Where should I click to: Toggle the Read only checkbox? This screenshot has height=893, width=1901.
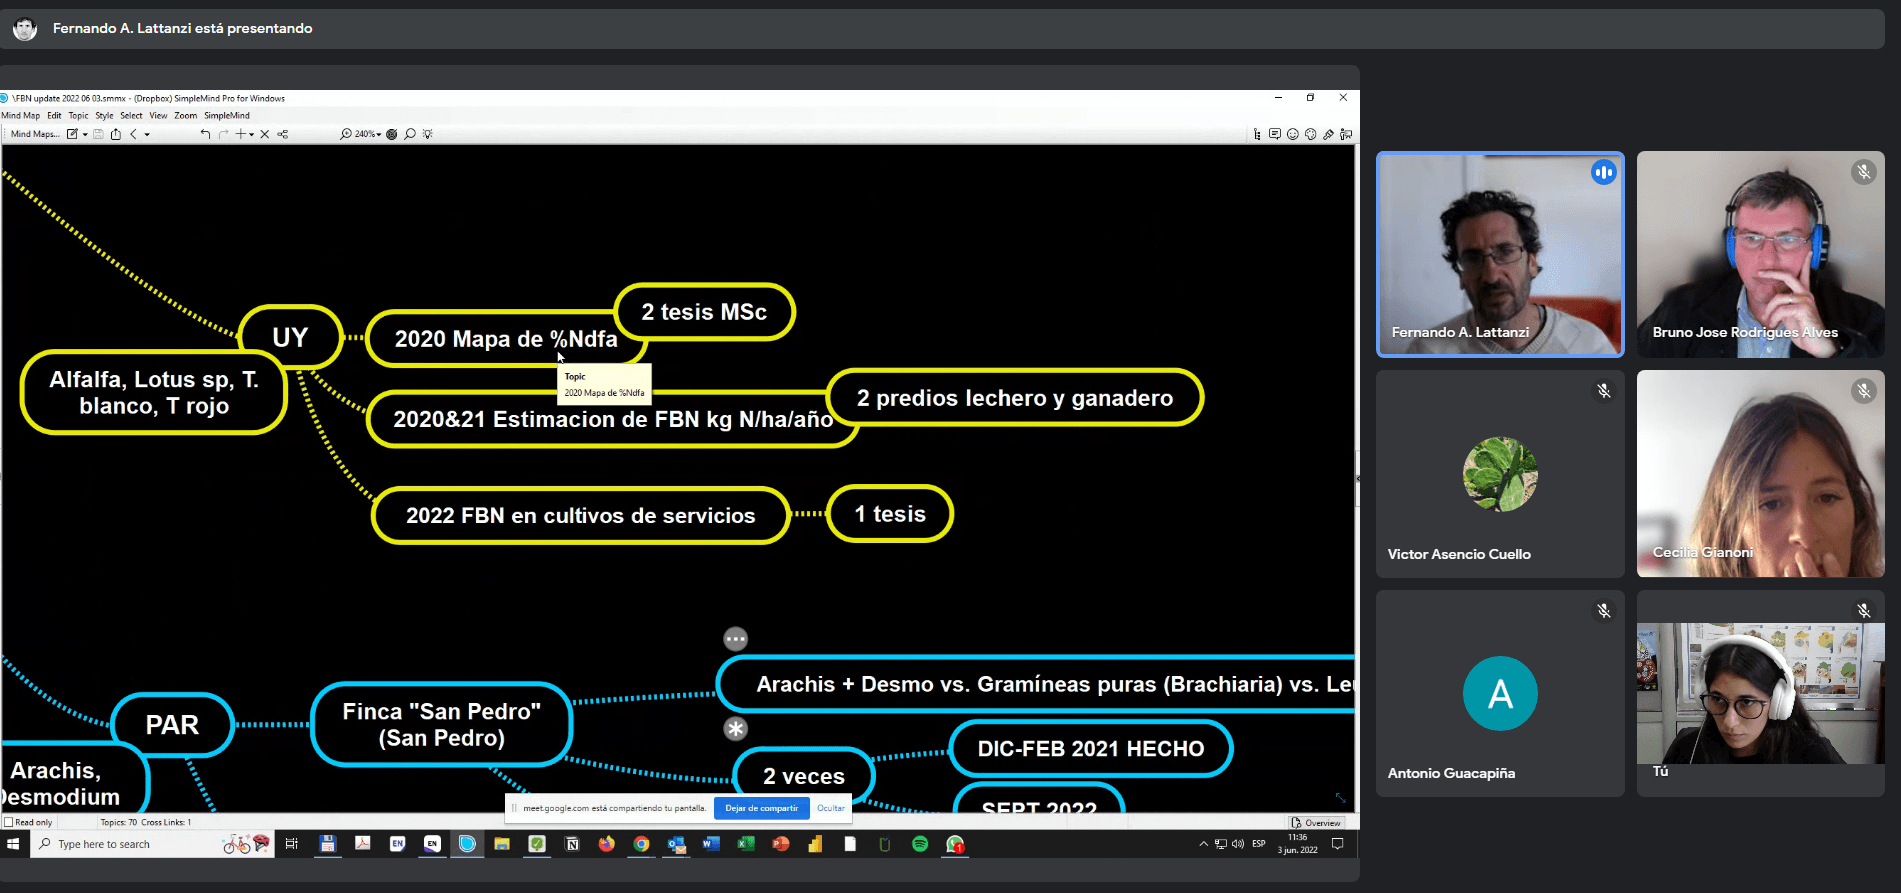pyautogui.click(x=9, y=823)
